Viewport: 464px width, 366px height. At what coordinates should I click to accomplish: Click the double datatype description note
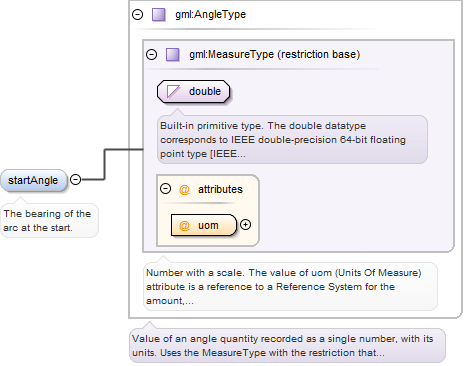coord(292,139)
